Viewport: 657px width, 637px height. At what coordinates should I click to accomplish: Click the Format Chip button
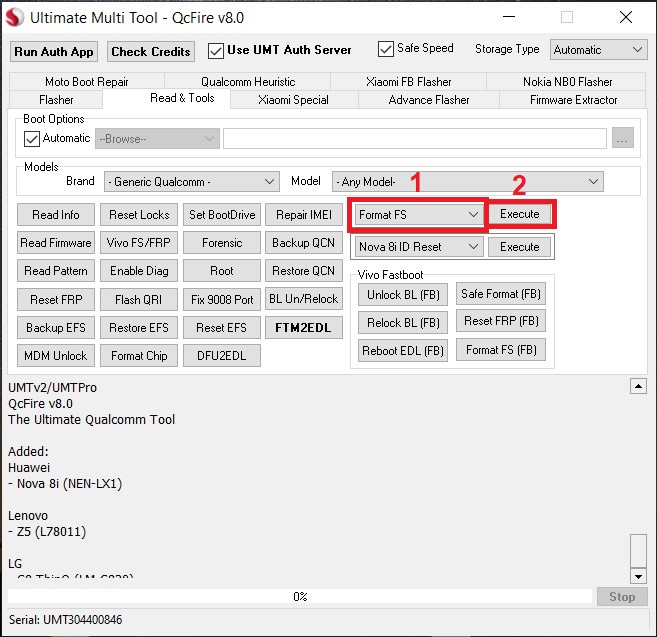[139, 355]
